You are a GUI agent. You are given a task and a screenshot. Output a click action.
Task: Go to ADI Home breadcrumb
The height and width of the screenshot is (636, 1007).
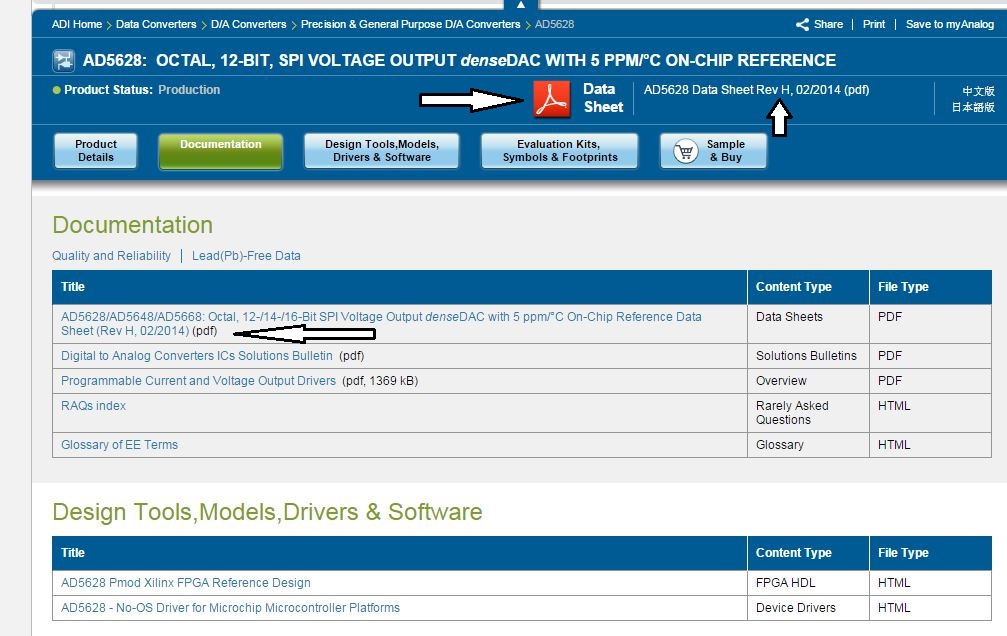click(76, 24)
